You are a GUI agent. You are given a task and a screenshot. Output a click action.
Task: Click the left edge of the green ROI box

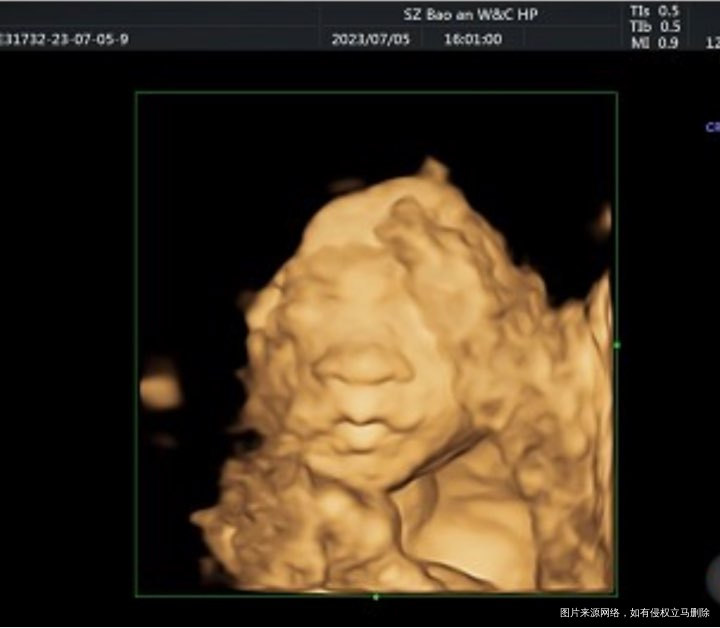click(136, 345)
